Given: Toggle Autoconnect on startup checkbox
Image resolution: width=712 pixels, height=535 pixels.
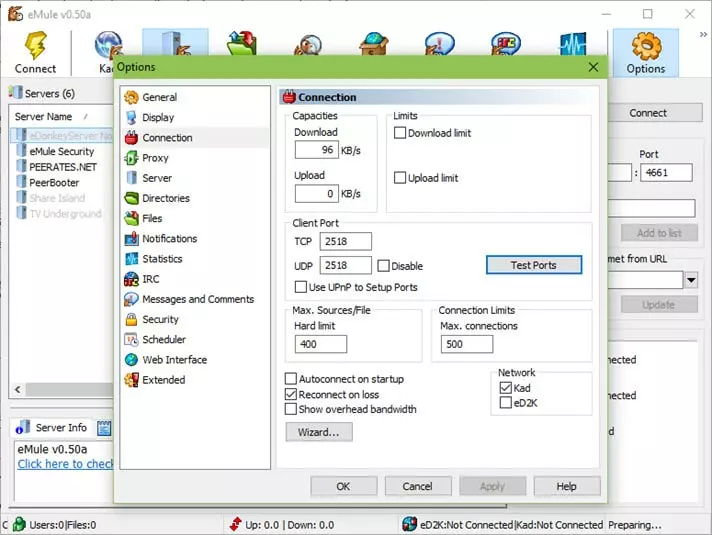Looking at the screenshot, I should pyautogui.click(x=291, y=379).
